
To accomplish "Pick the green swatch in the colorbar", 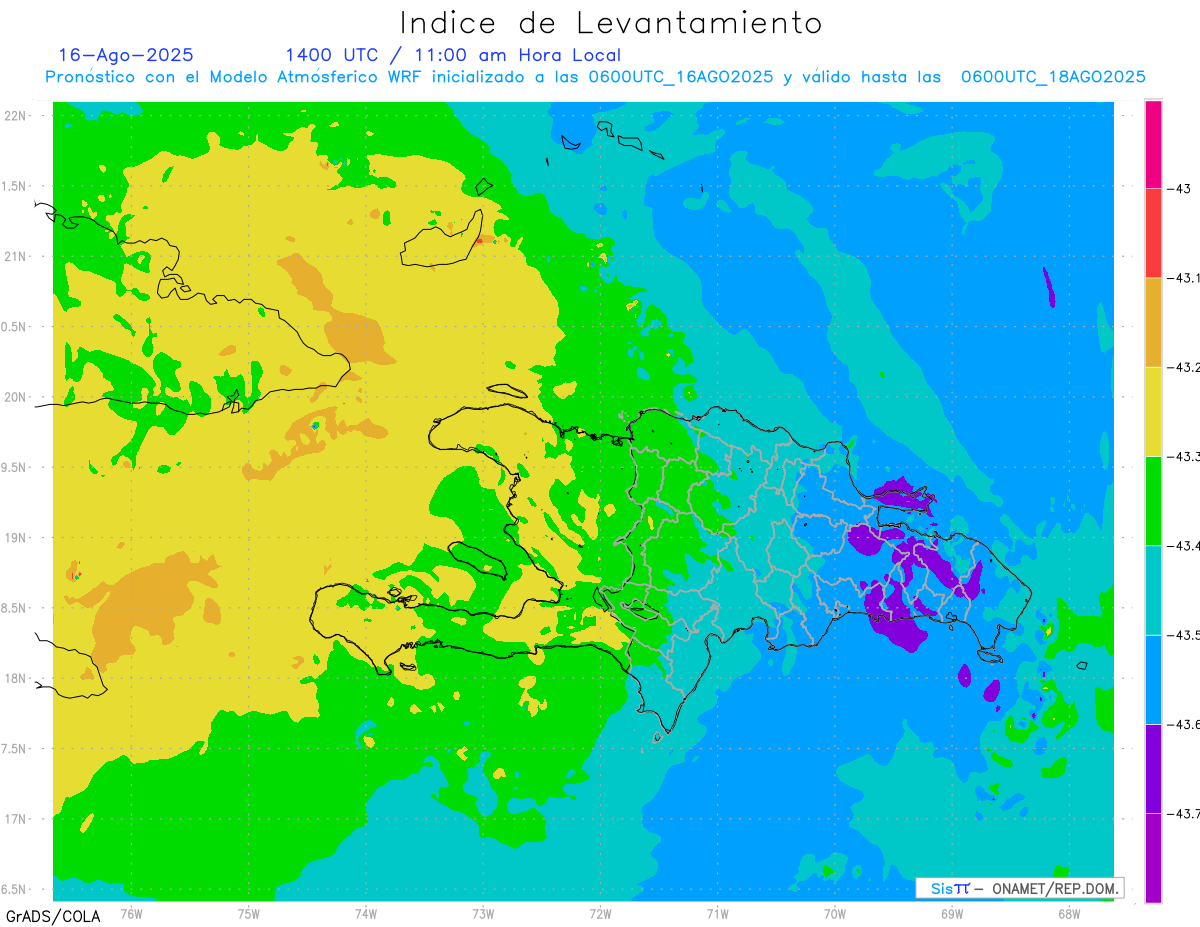I will (x=1153, y=500).
